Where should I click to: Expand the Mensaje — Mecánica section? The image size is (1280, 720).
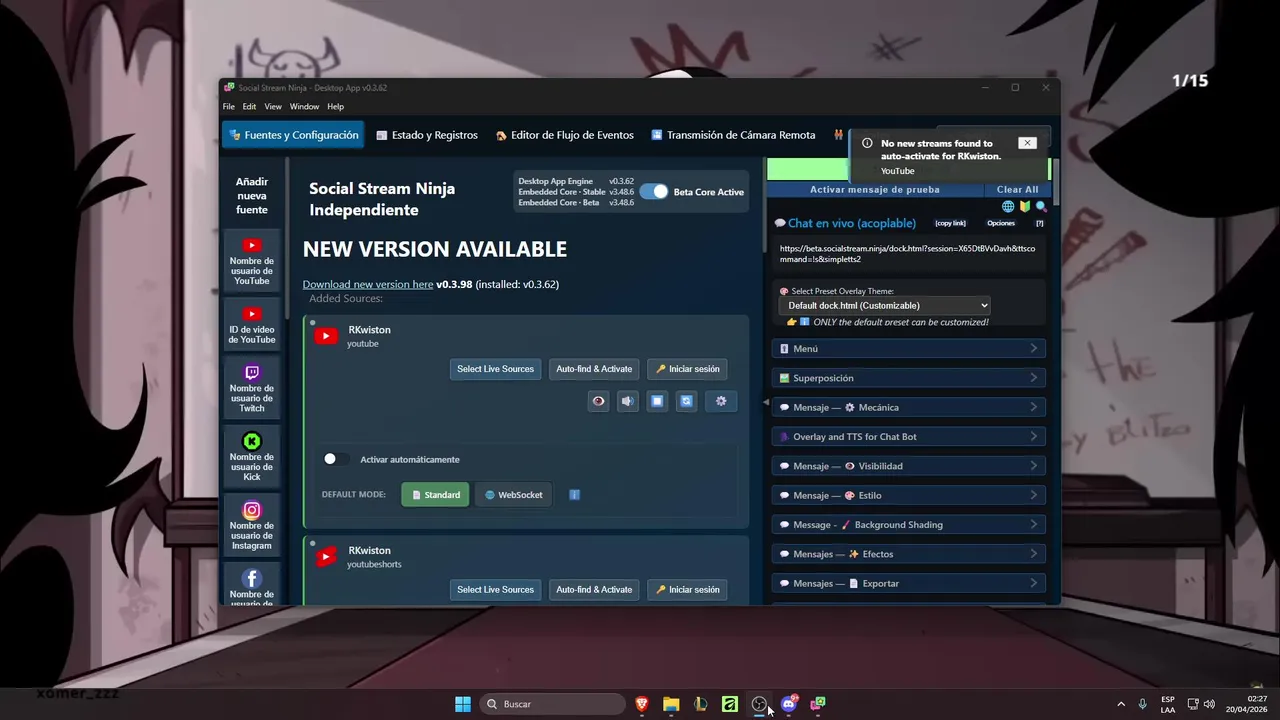(x=909, y=407)
